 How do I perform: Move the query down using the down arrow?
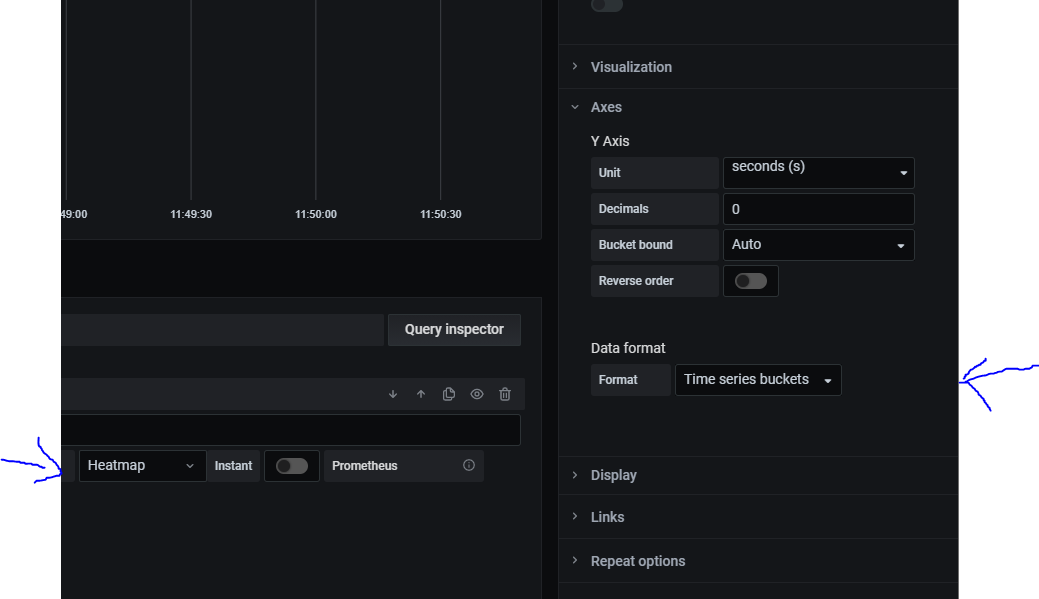coord(393,394)
